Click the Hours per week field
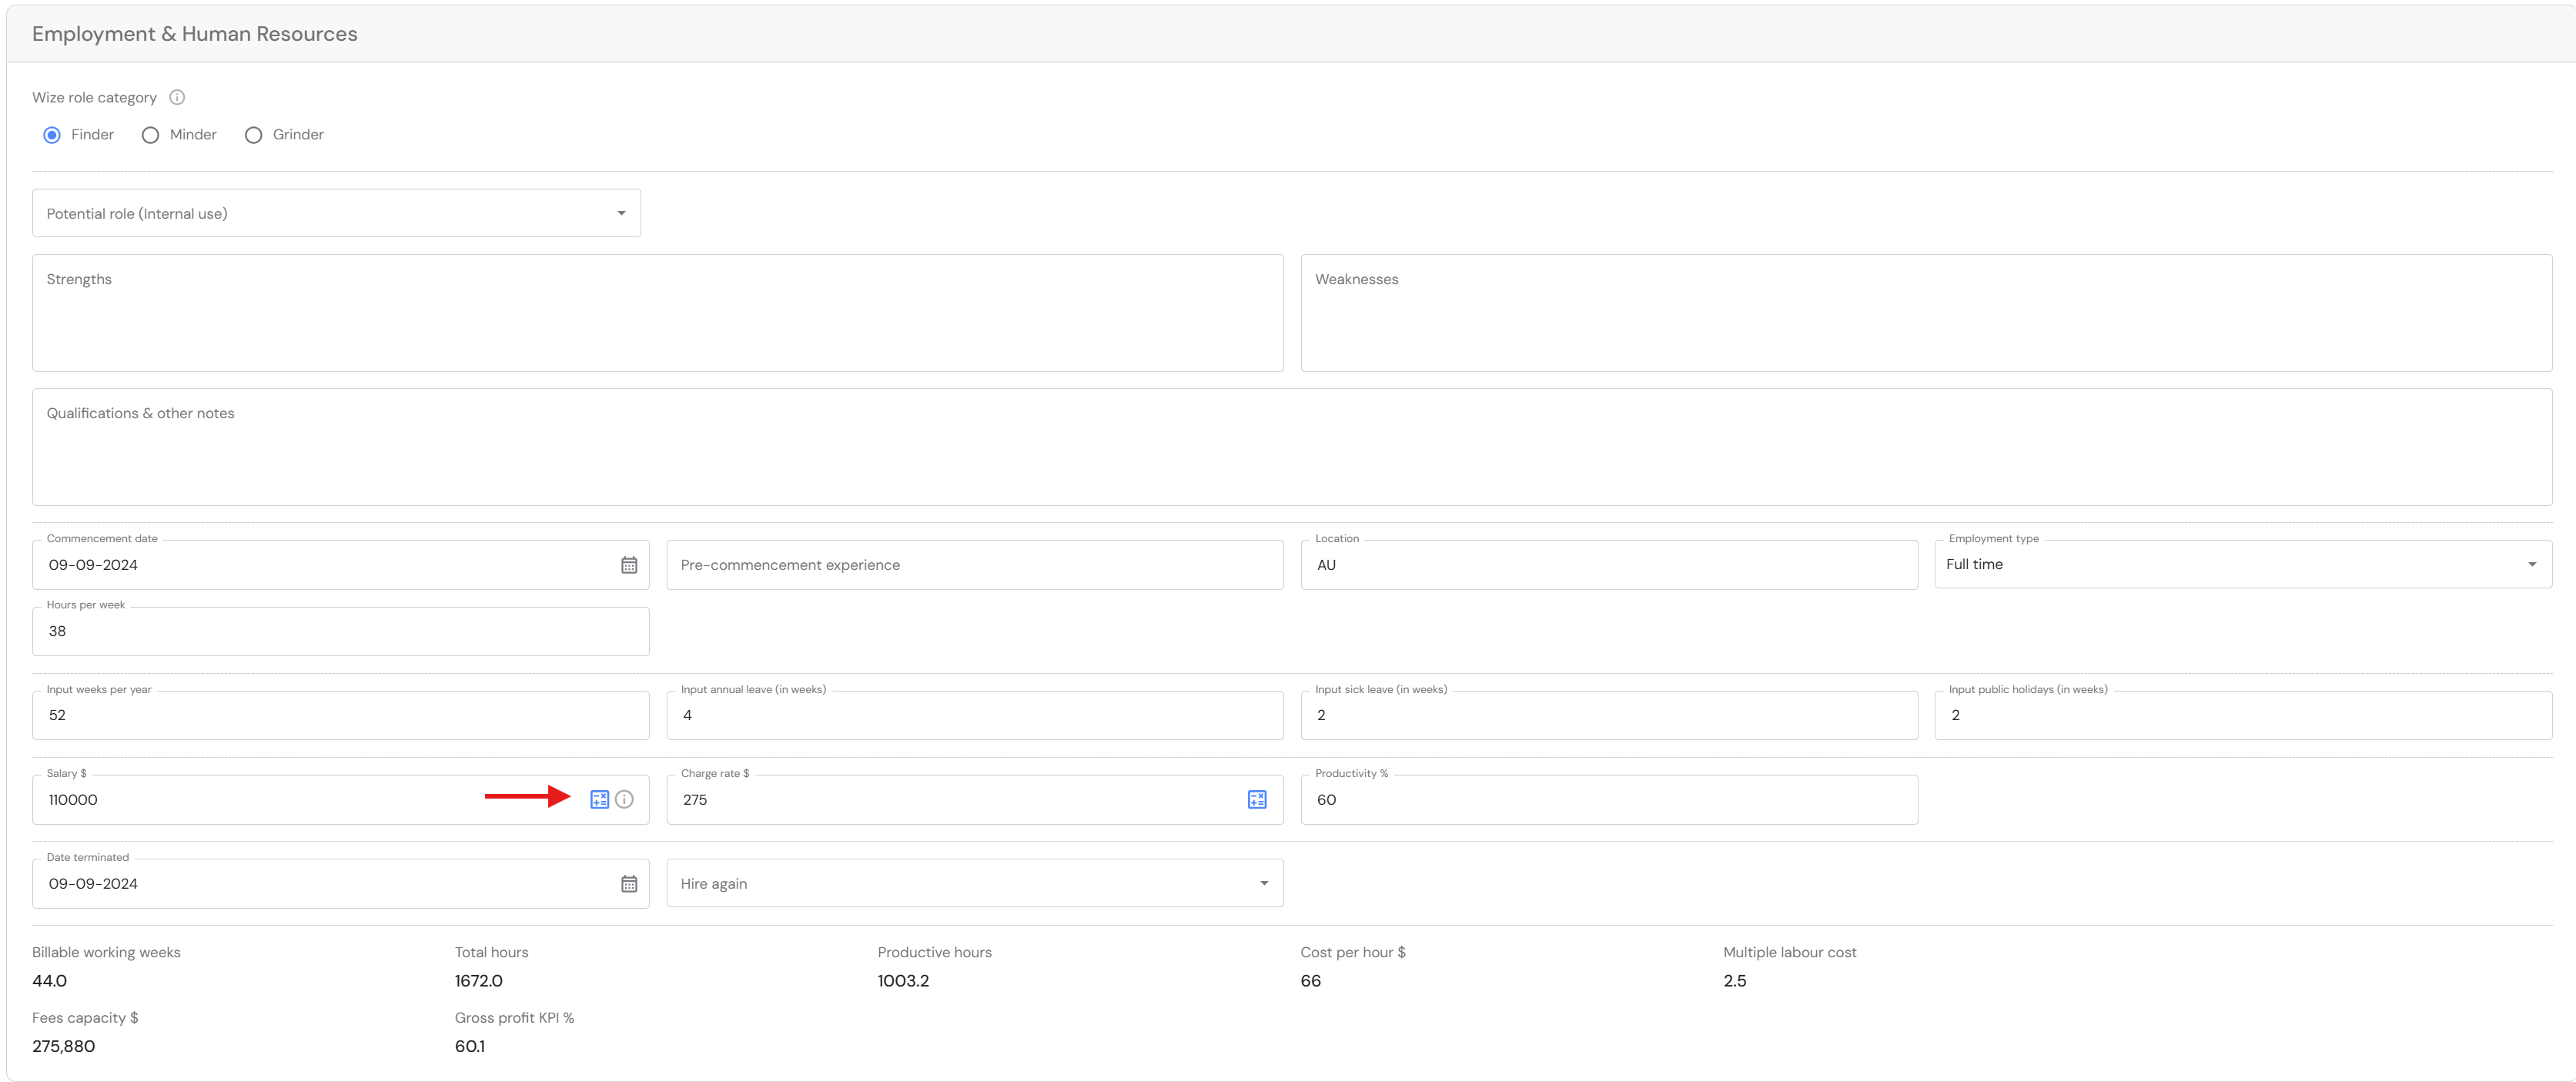This screenshot has height=1082, width=2576. pos(340,632)
